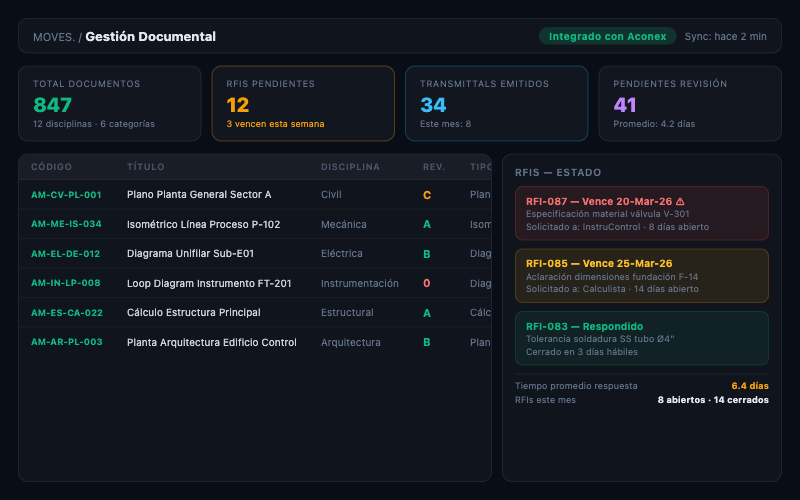The image size is (800, 500).
Task: Click the Integrado con Aconex badge
Action: [607, 36]
